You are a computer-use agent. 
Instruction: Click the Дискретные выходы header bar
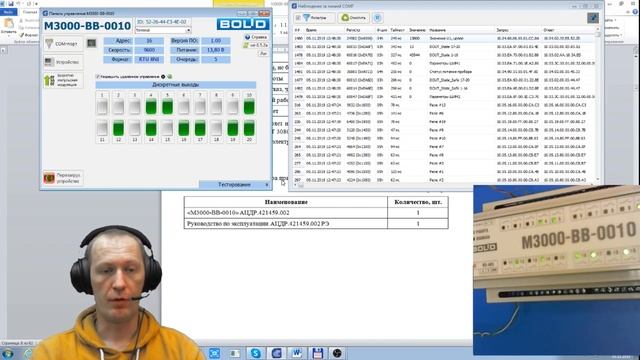176,84
